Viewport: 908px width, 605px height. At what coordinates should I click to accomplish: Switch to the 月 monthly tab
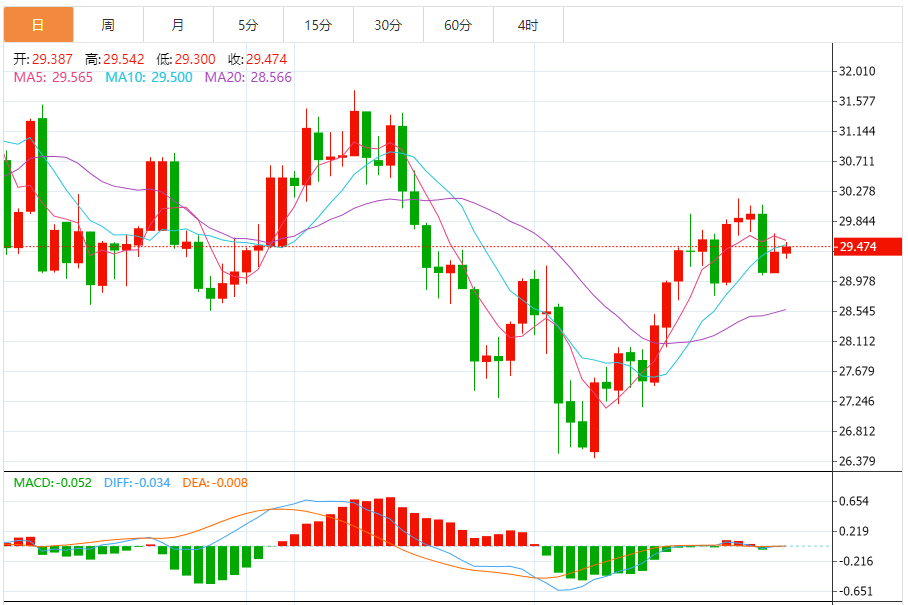point(178,25)
